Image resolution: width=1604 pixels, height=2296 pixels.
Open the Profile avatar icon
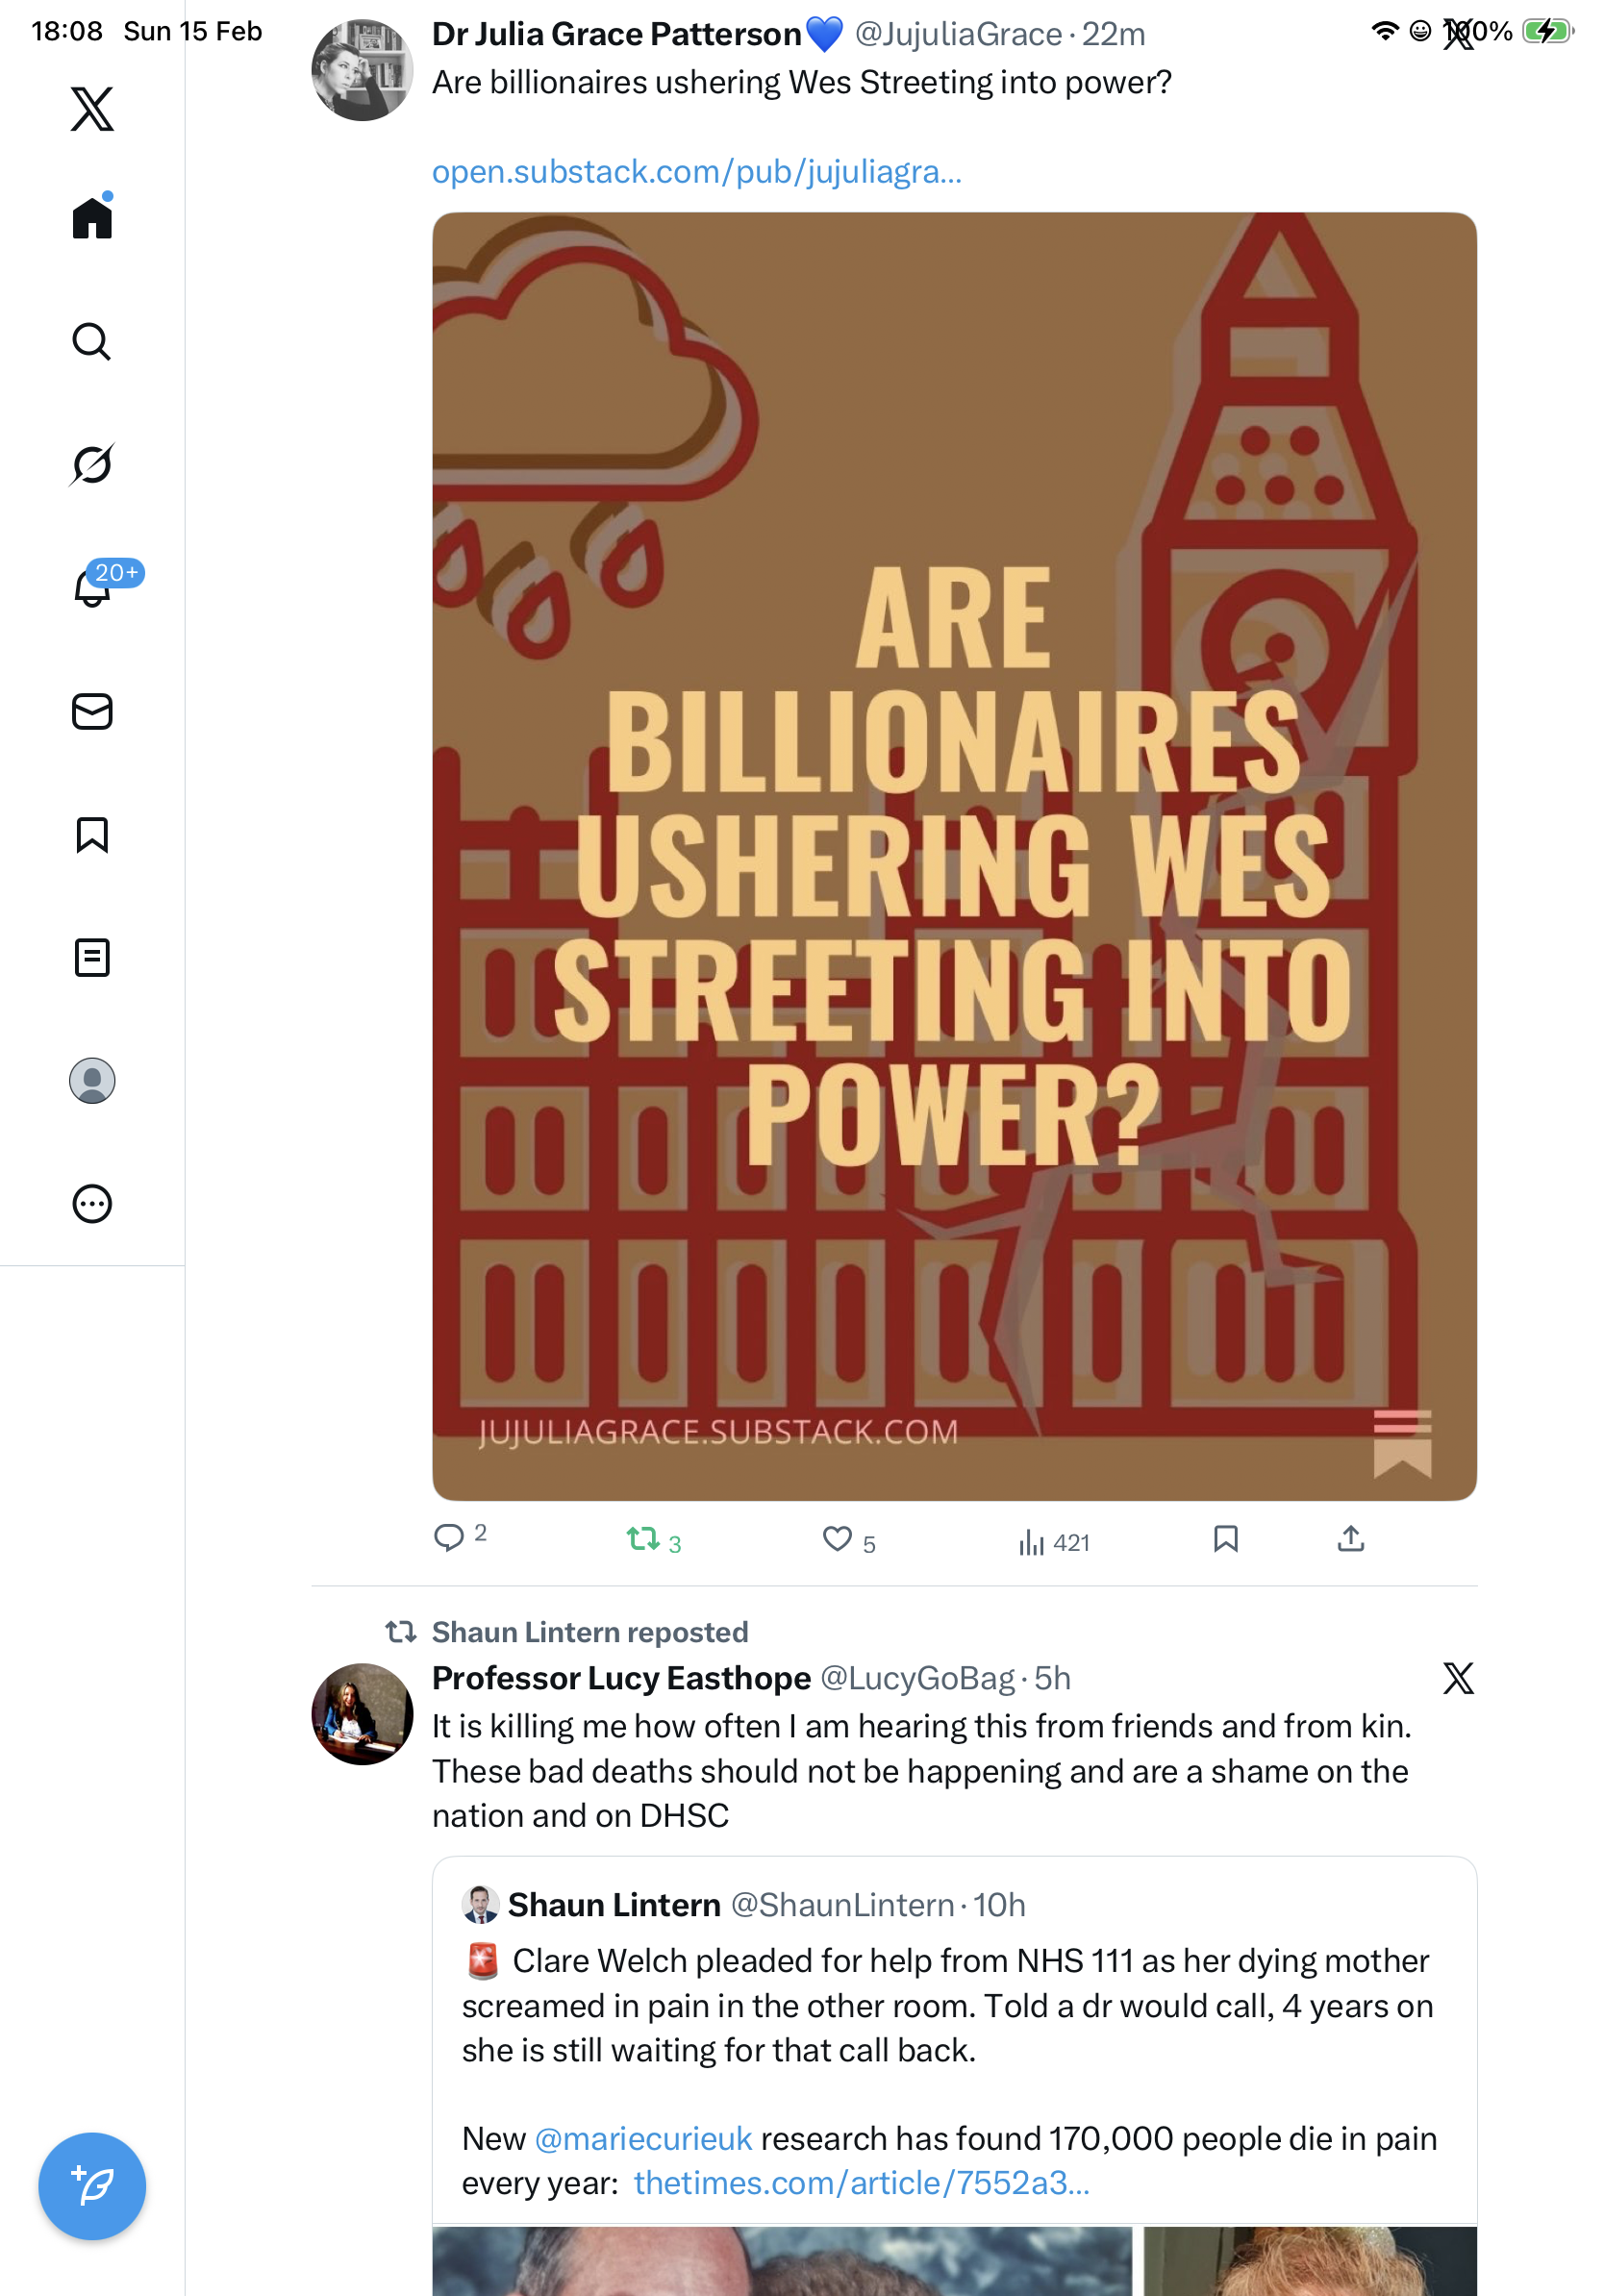pos(92,1081)
